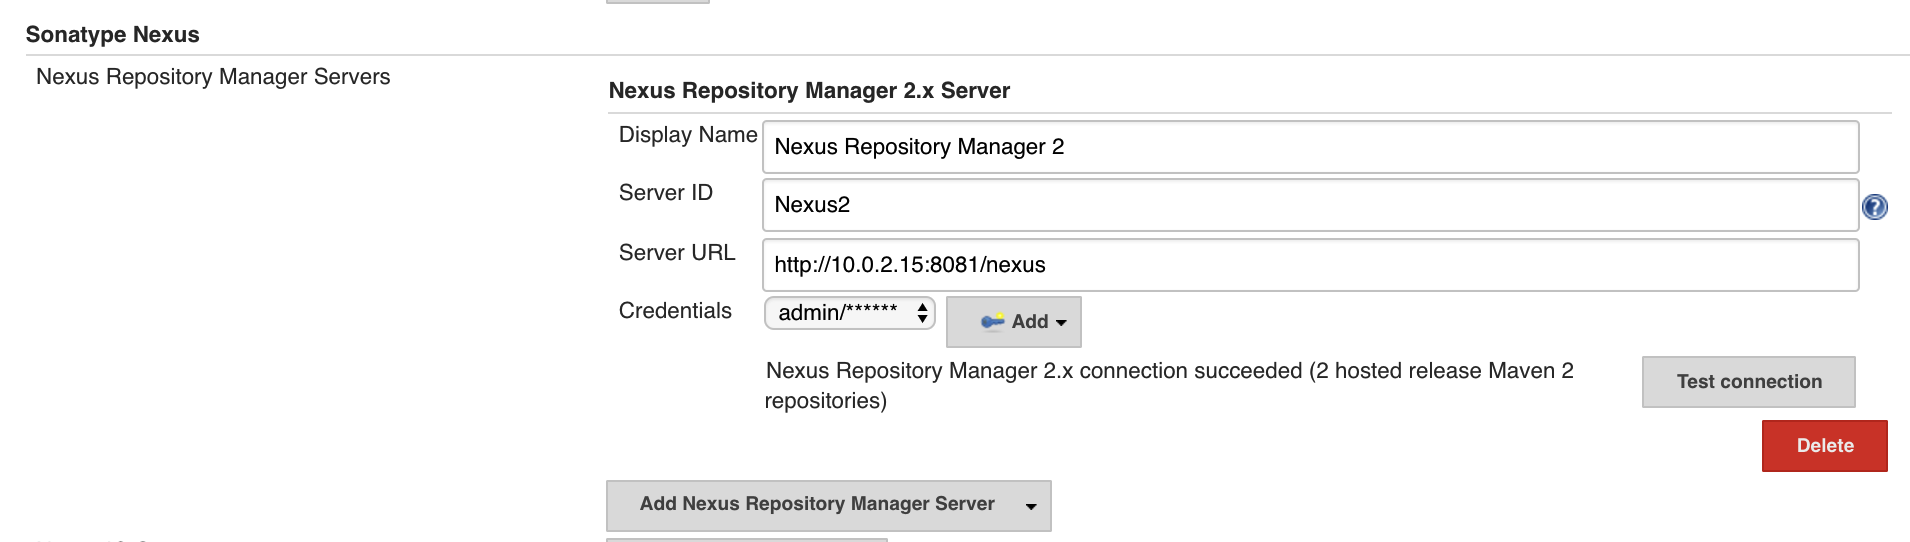Click Add Nexus Repository Manager Server label
This screenshot has width=1910, height=542.
816,504
